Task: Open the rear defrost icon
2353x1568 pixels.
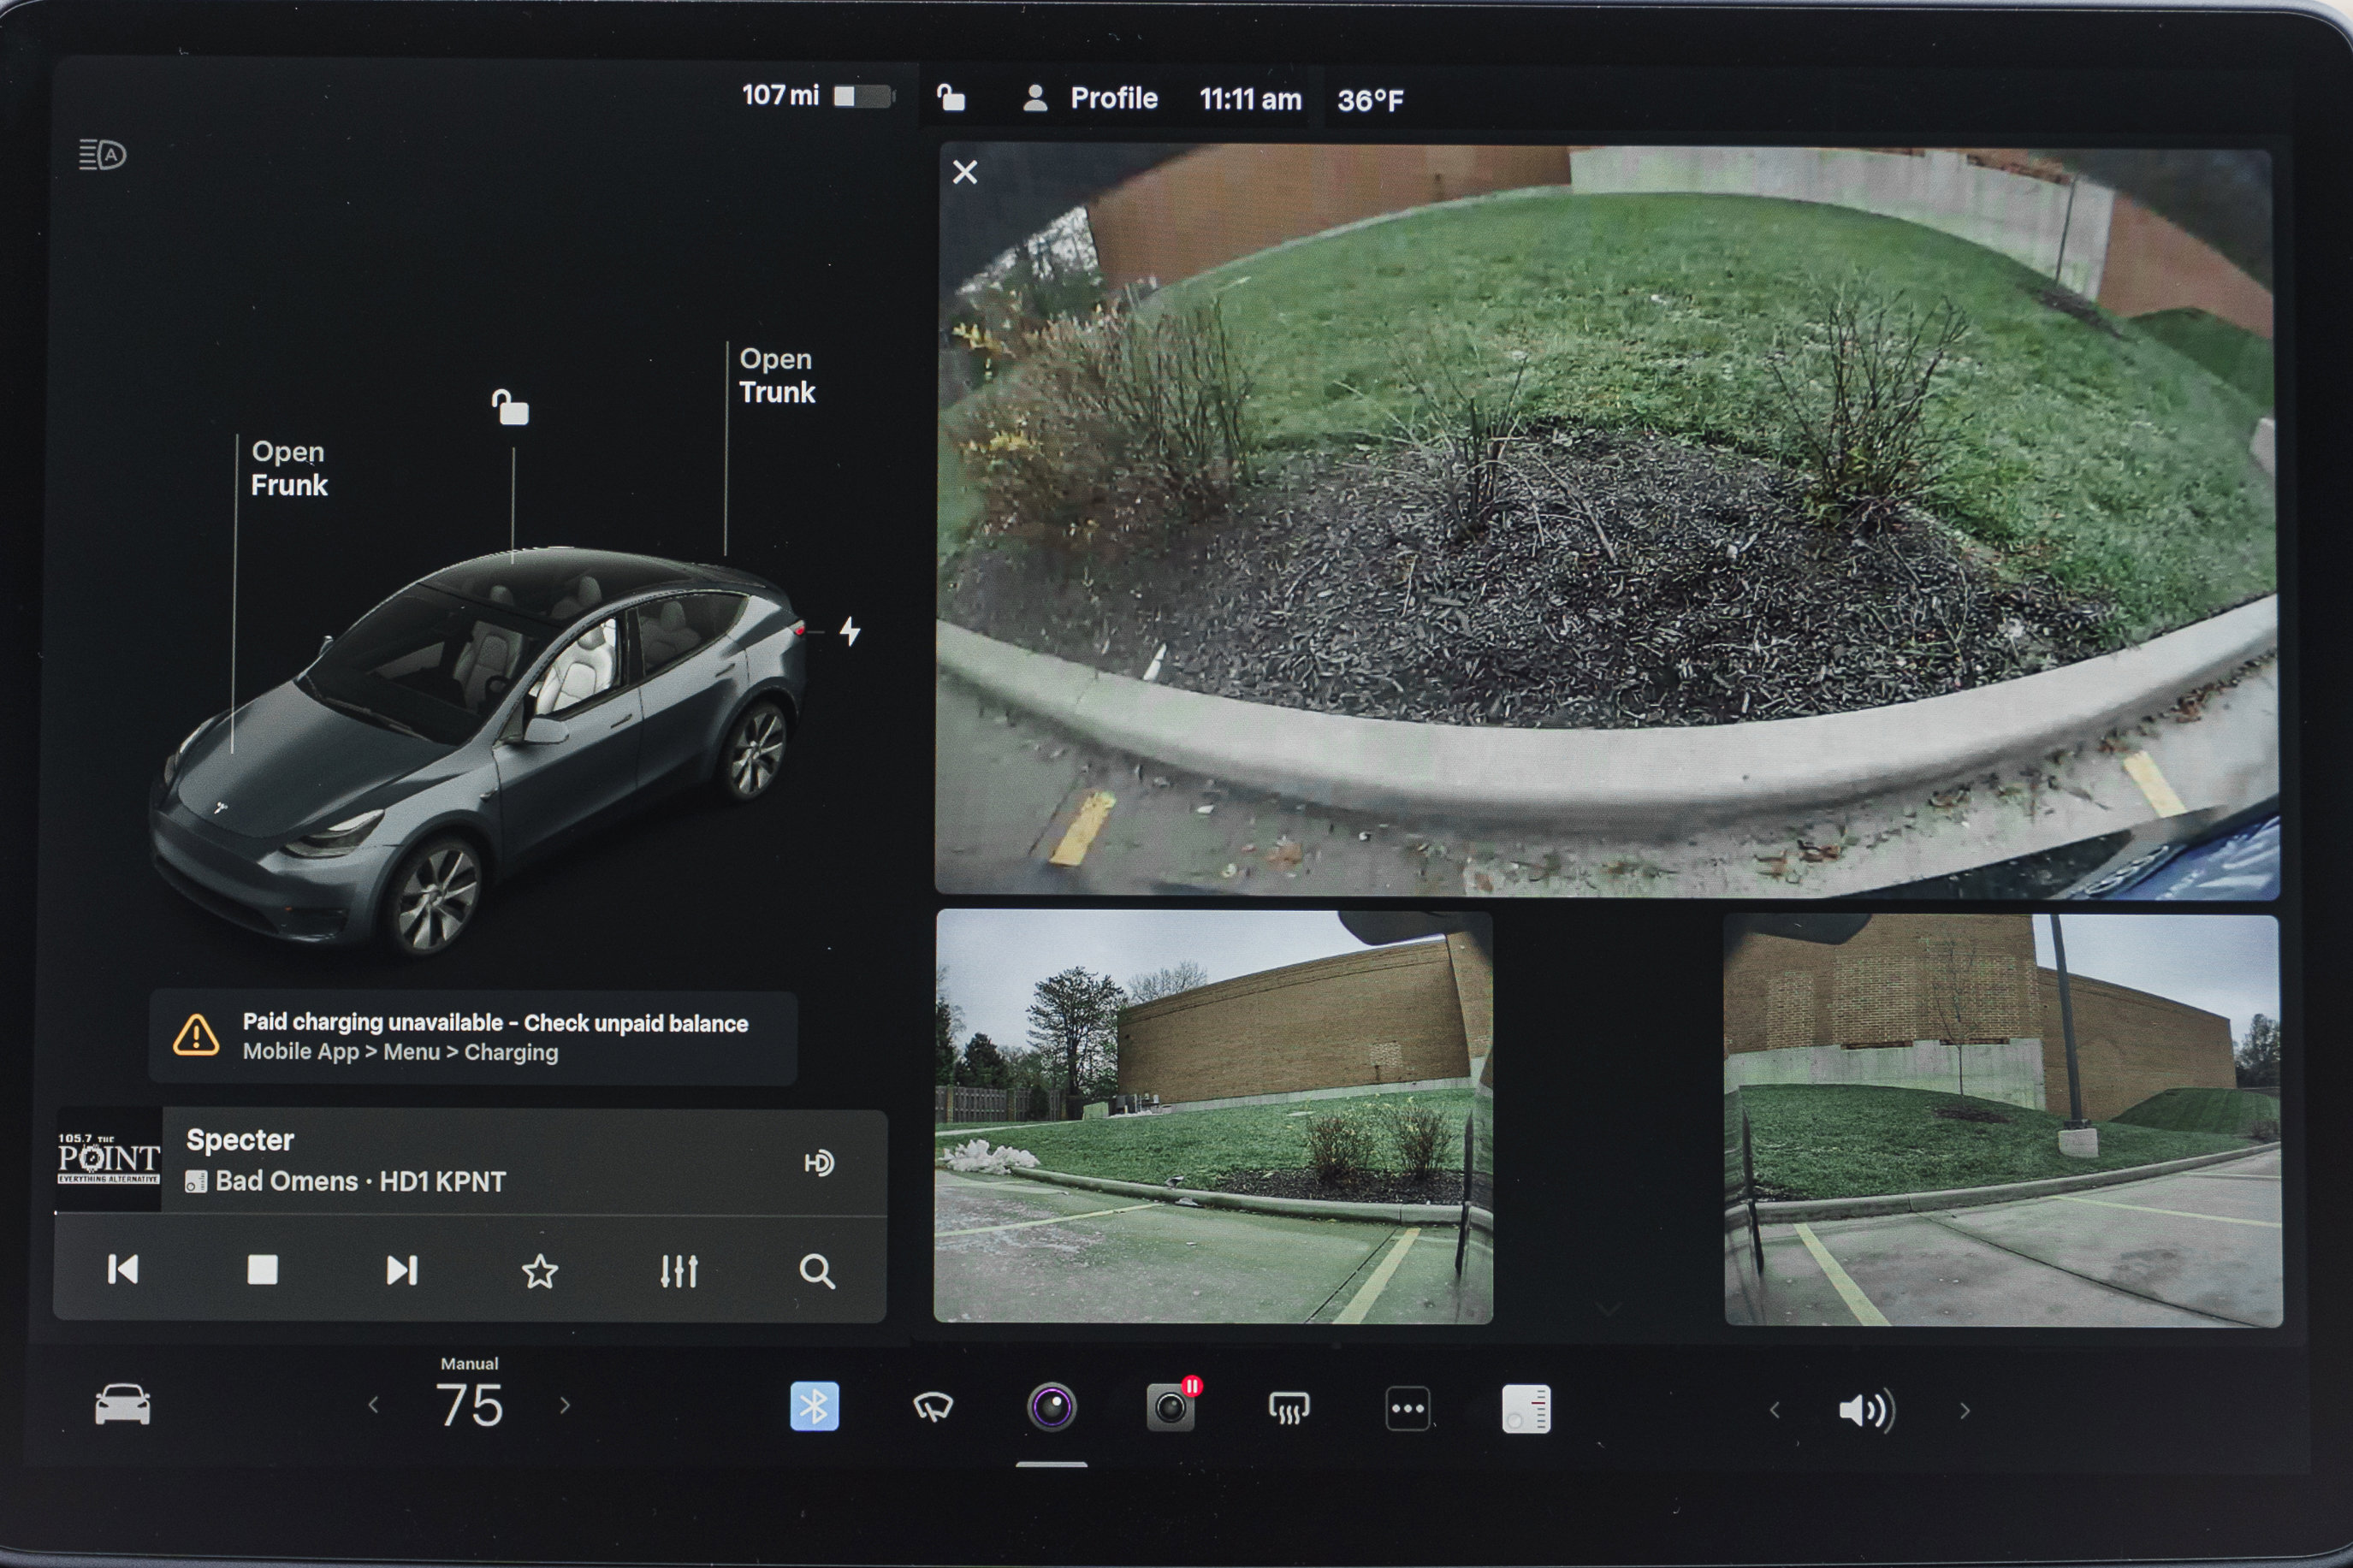Action: click(1288, 1406)
